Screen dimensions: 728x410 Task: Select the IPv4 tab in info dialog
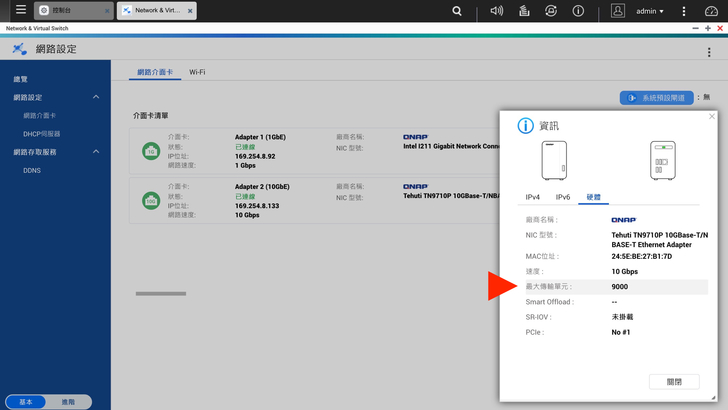533,197
